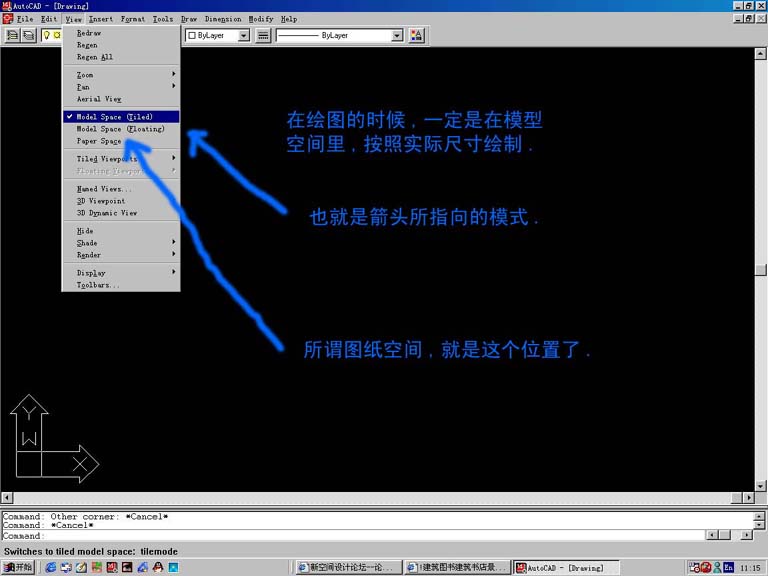Toggle checked Model Space (Tiled) option
Screen dimensions: 768x576
pos(121,117)
